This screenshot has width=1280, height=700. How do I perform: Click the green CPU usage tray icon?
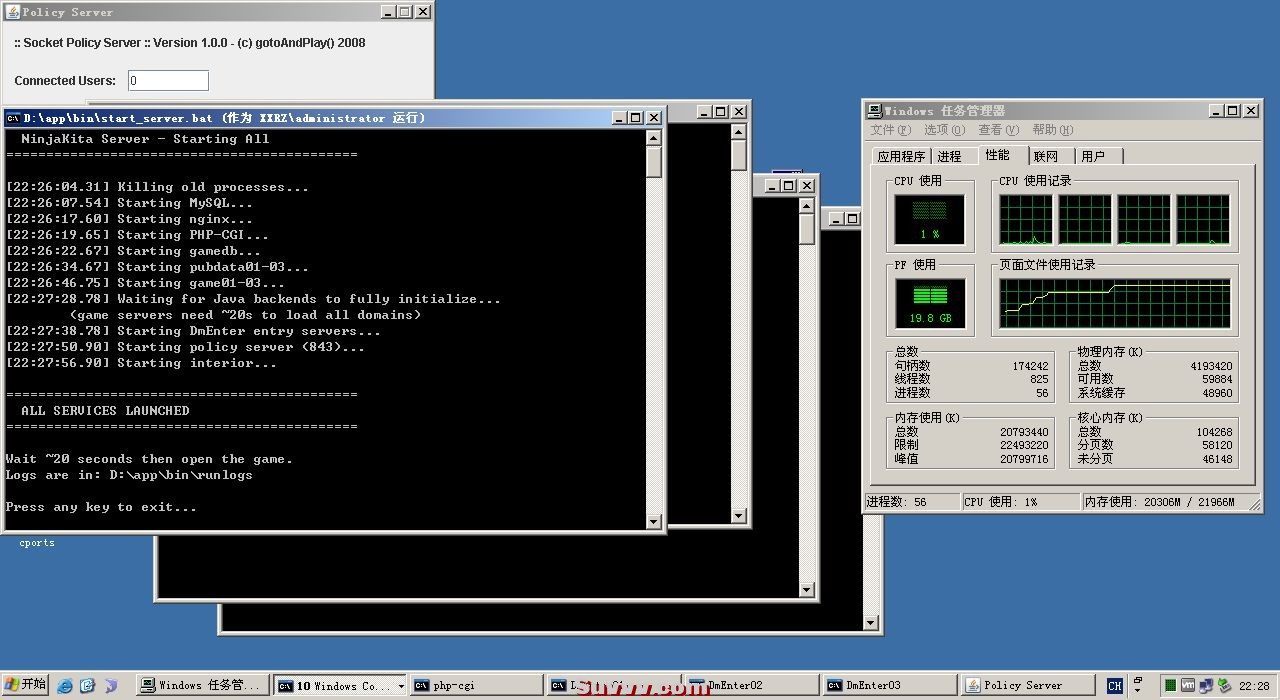pyautogui.click(x=1170, y=686)
